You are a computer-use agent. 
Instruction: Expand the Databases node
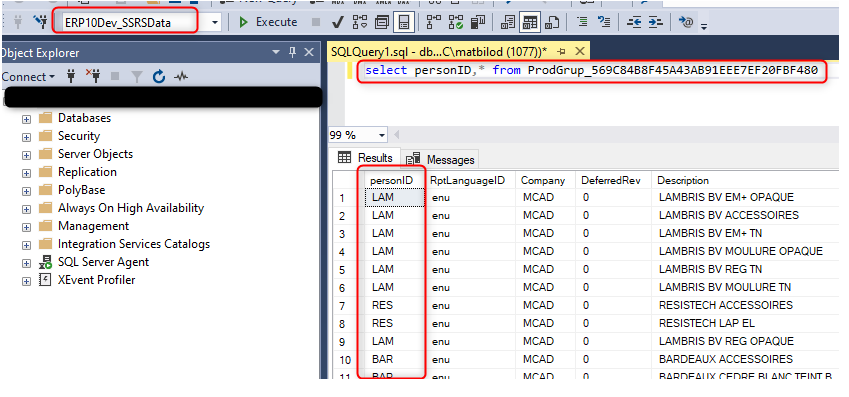pos(26,119)
